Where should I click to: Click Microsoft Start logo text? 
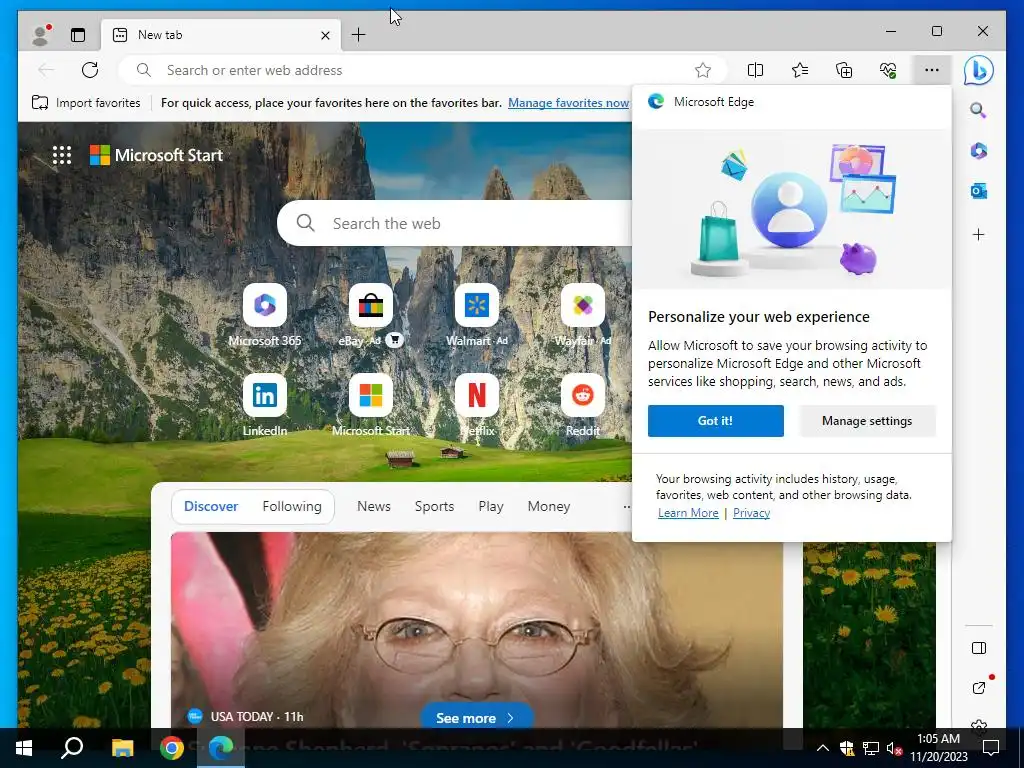coord(168,155)
